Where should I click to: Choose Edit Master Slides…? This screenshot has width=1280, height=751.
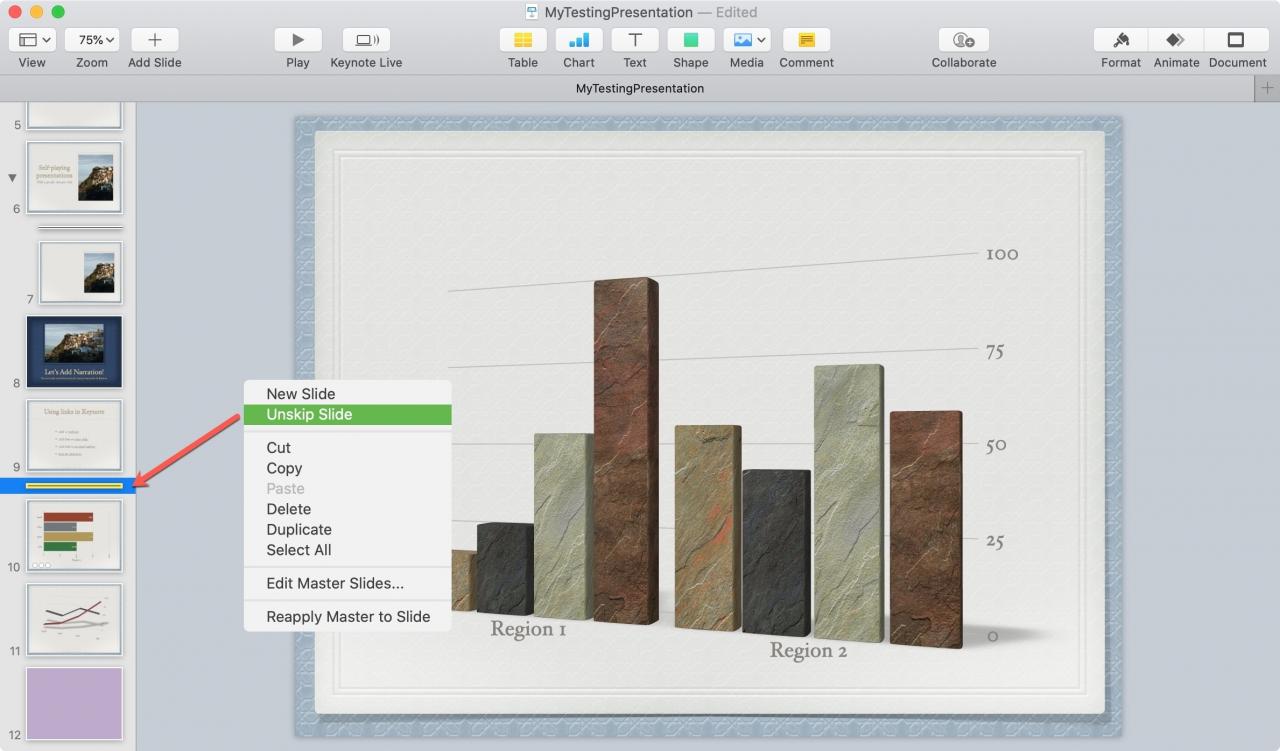tap(347, 583)
